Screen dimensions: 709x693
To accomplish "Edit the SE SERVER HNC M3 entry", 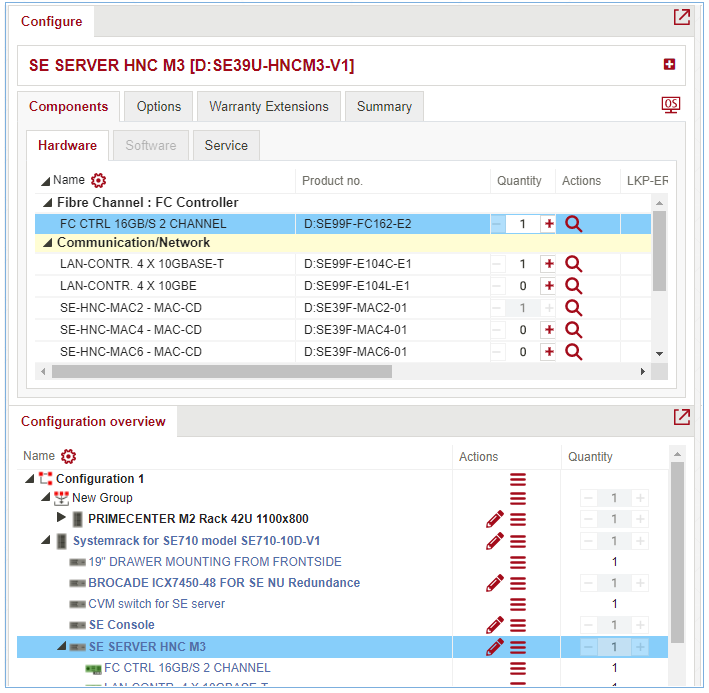I will point(494,647).
